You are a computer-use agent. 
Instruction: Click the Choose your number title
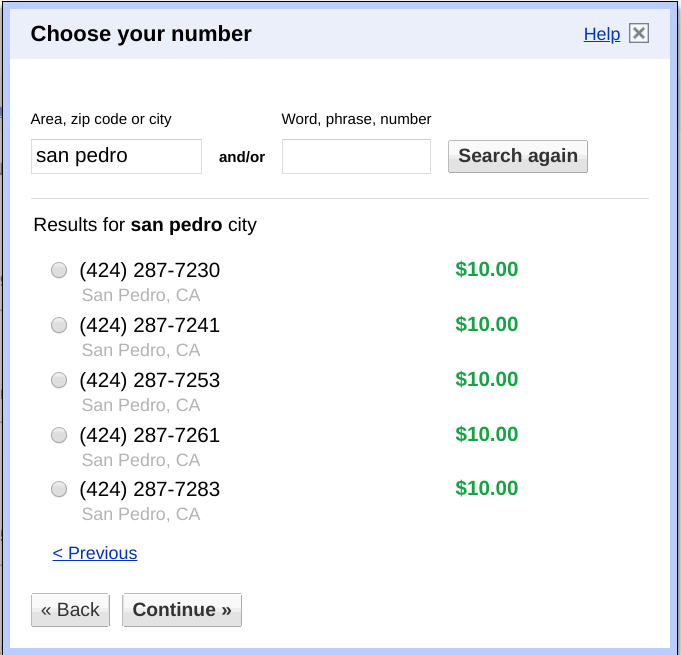click(x=141, y=34)
